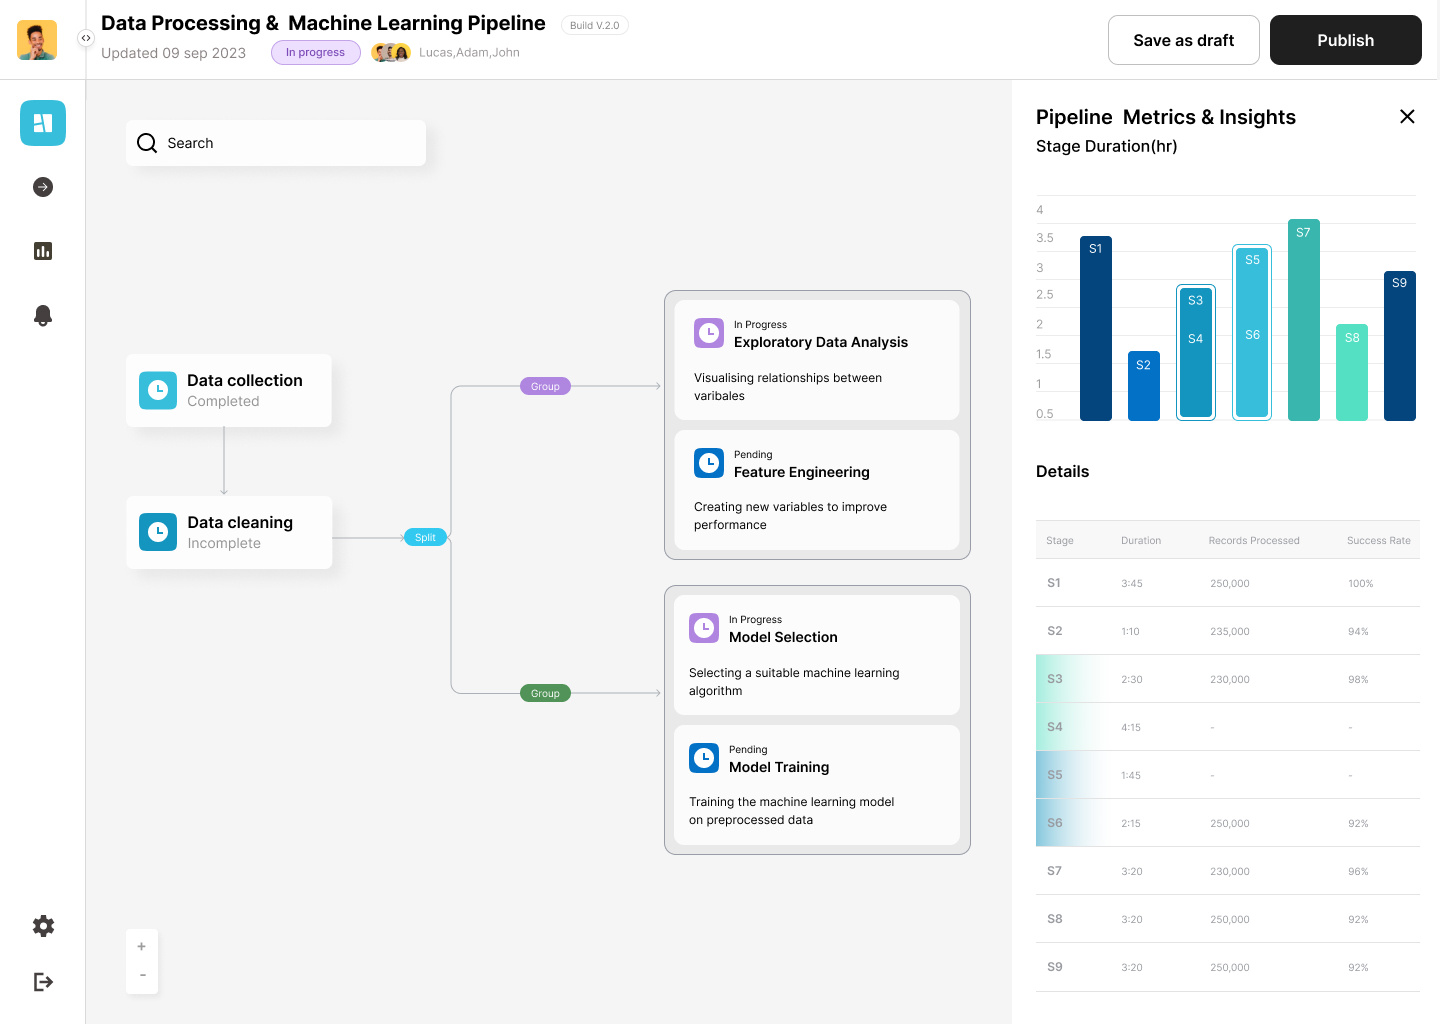Click the Data collection clock icon
Image resolution: width=1440 pixels, height=1024 pixels.
point(158,391)
